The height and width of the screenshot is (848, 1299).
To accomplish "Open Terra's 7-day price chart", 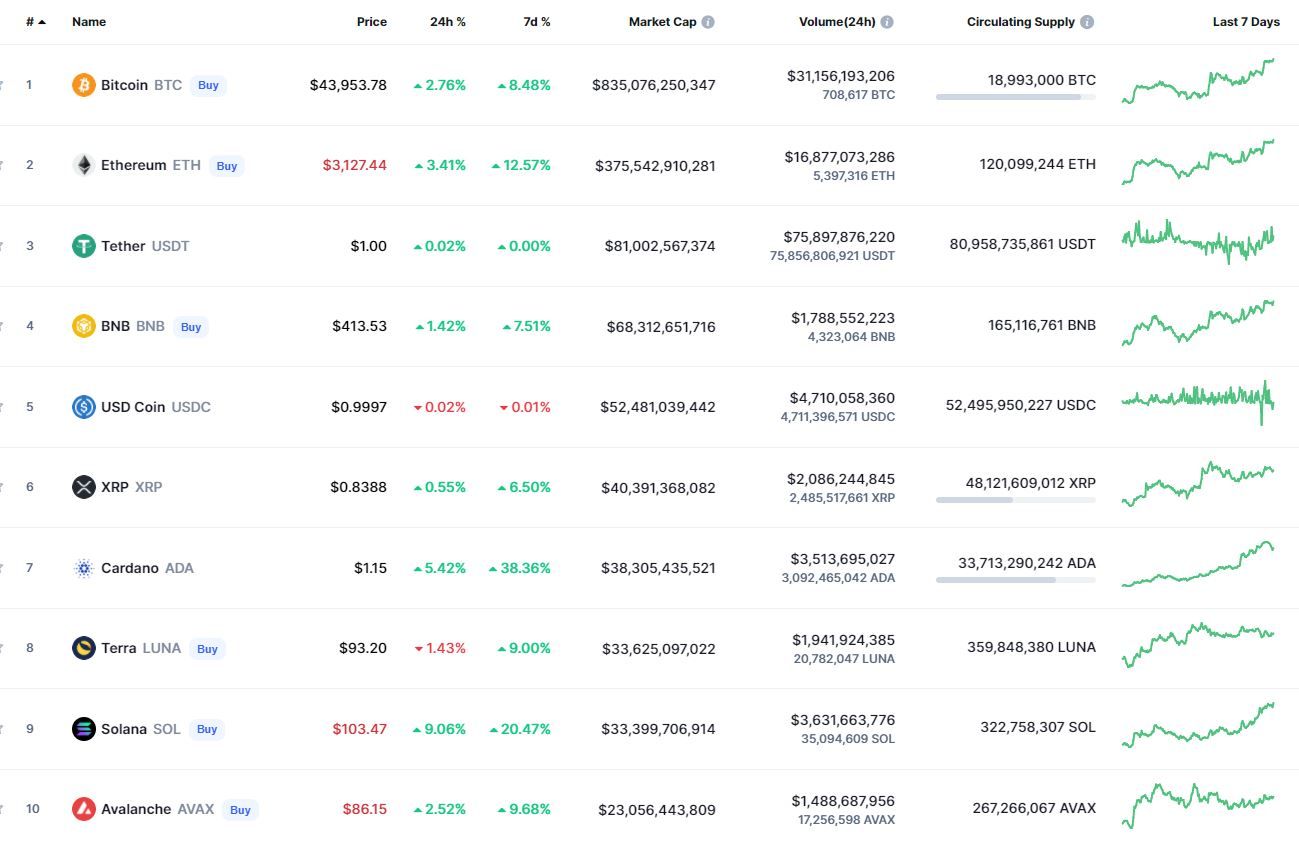I will click(1198, 645).
